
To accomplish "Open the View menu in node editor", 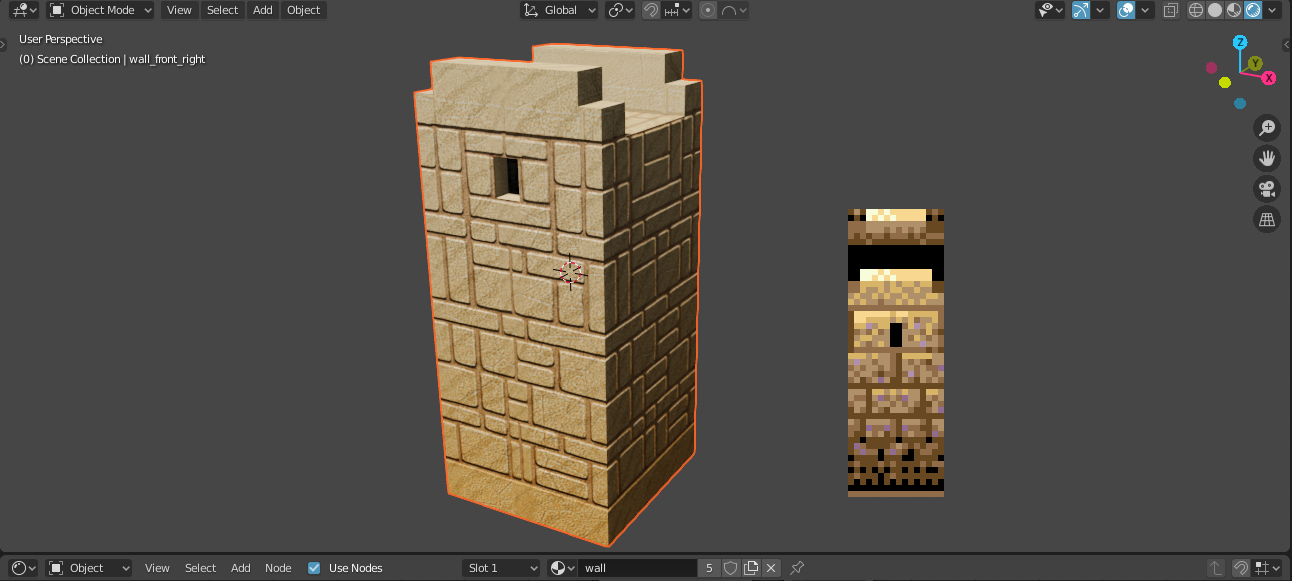I will pos(157,568).
